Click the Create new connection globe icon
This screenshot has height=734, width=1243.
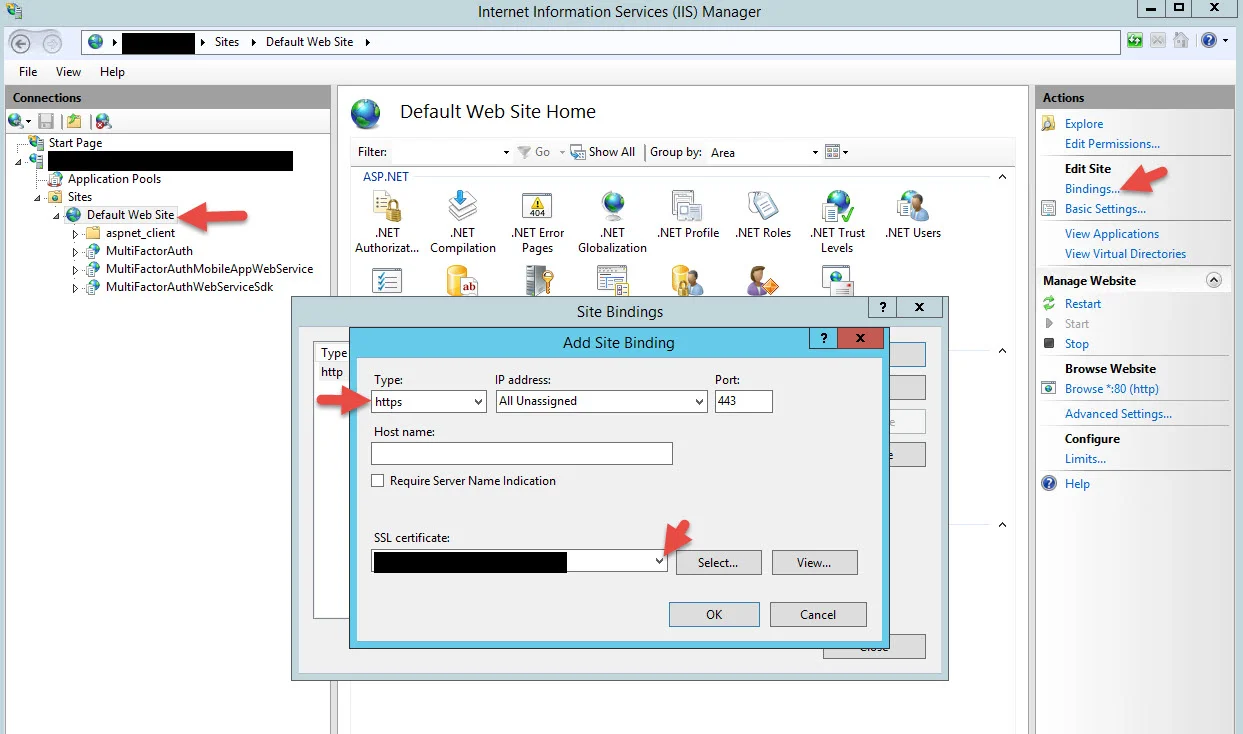pos(17,121)
